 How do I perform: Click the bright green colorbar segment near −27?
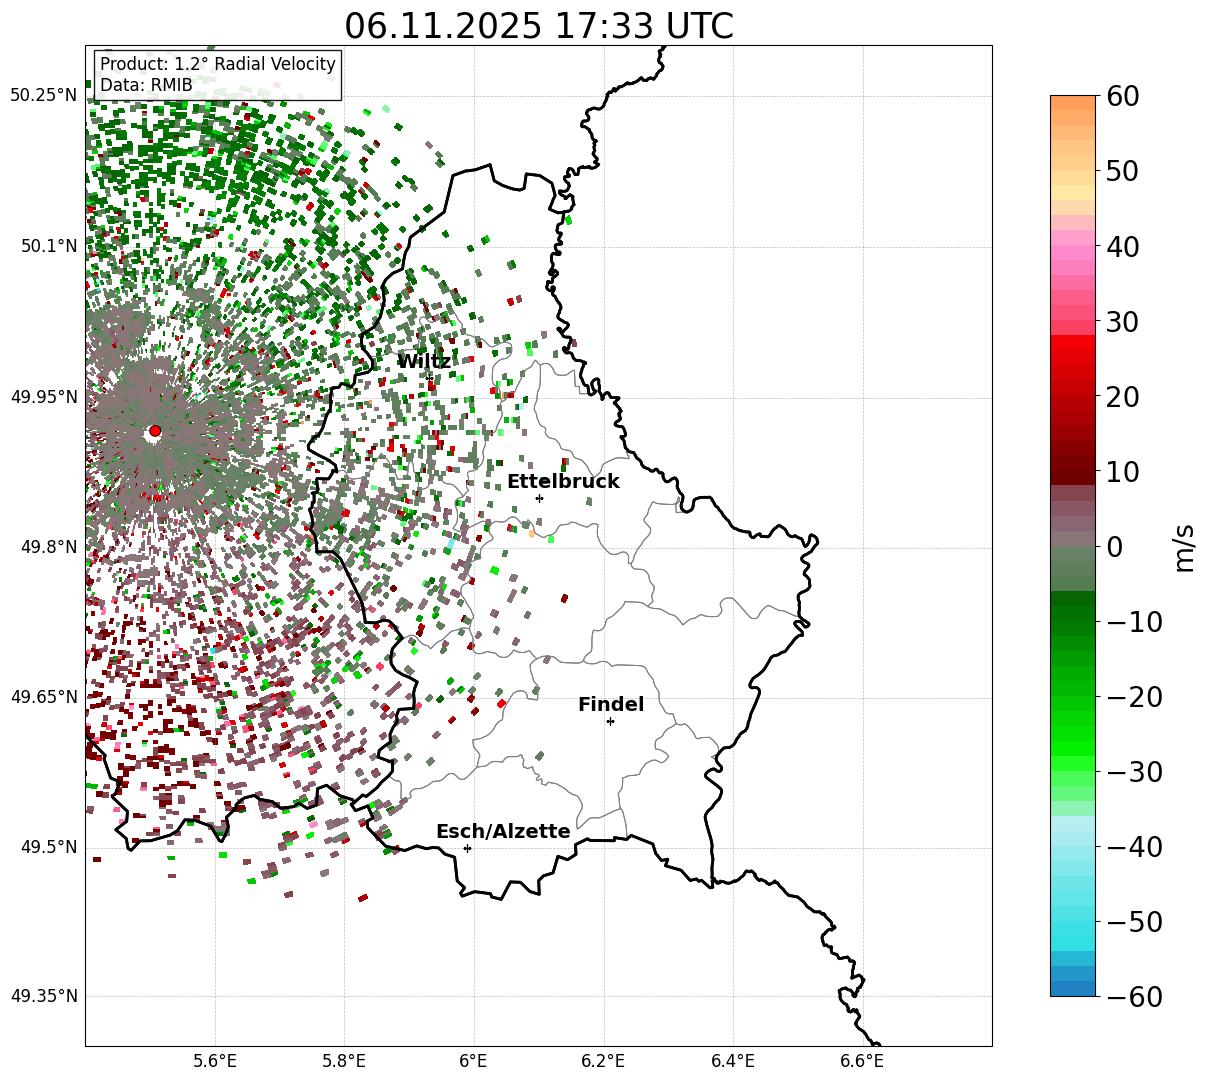pyautogui.click(x=1073, y=748)
